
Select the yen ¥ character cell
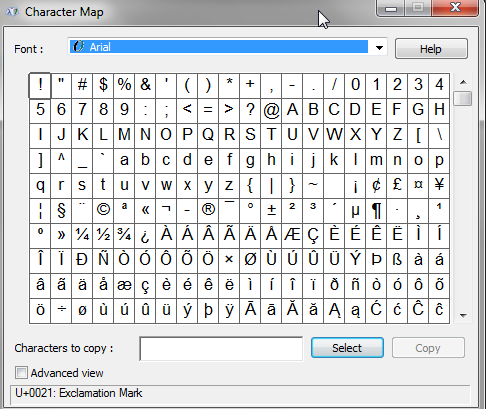tap(439, 186)
